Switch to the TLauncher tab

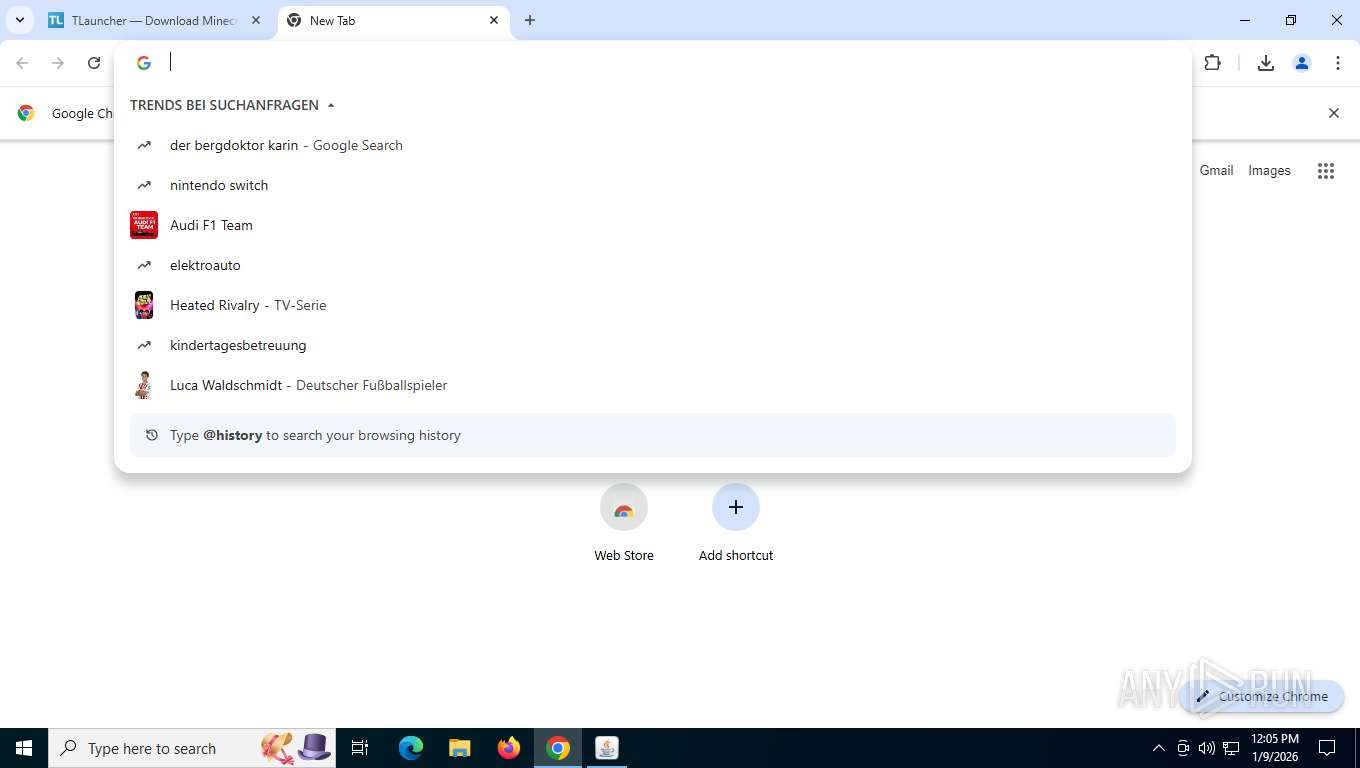[x=155, y=20]
